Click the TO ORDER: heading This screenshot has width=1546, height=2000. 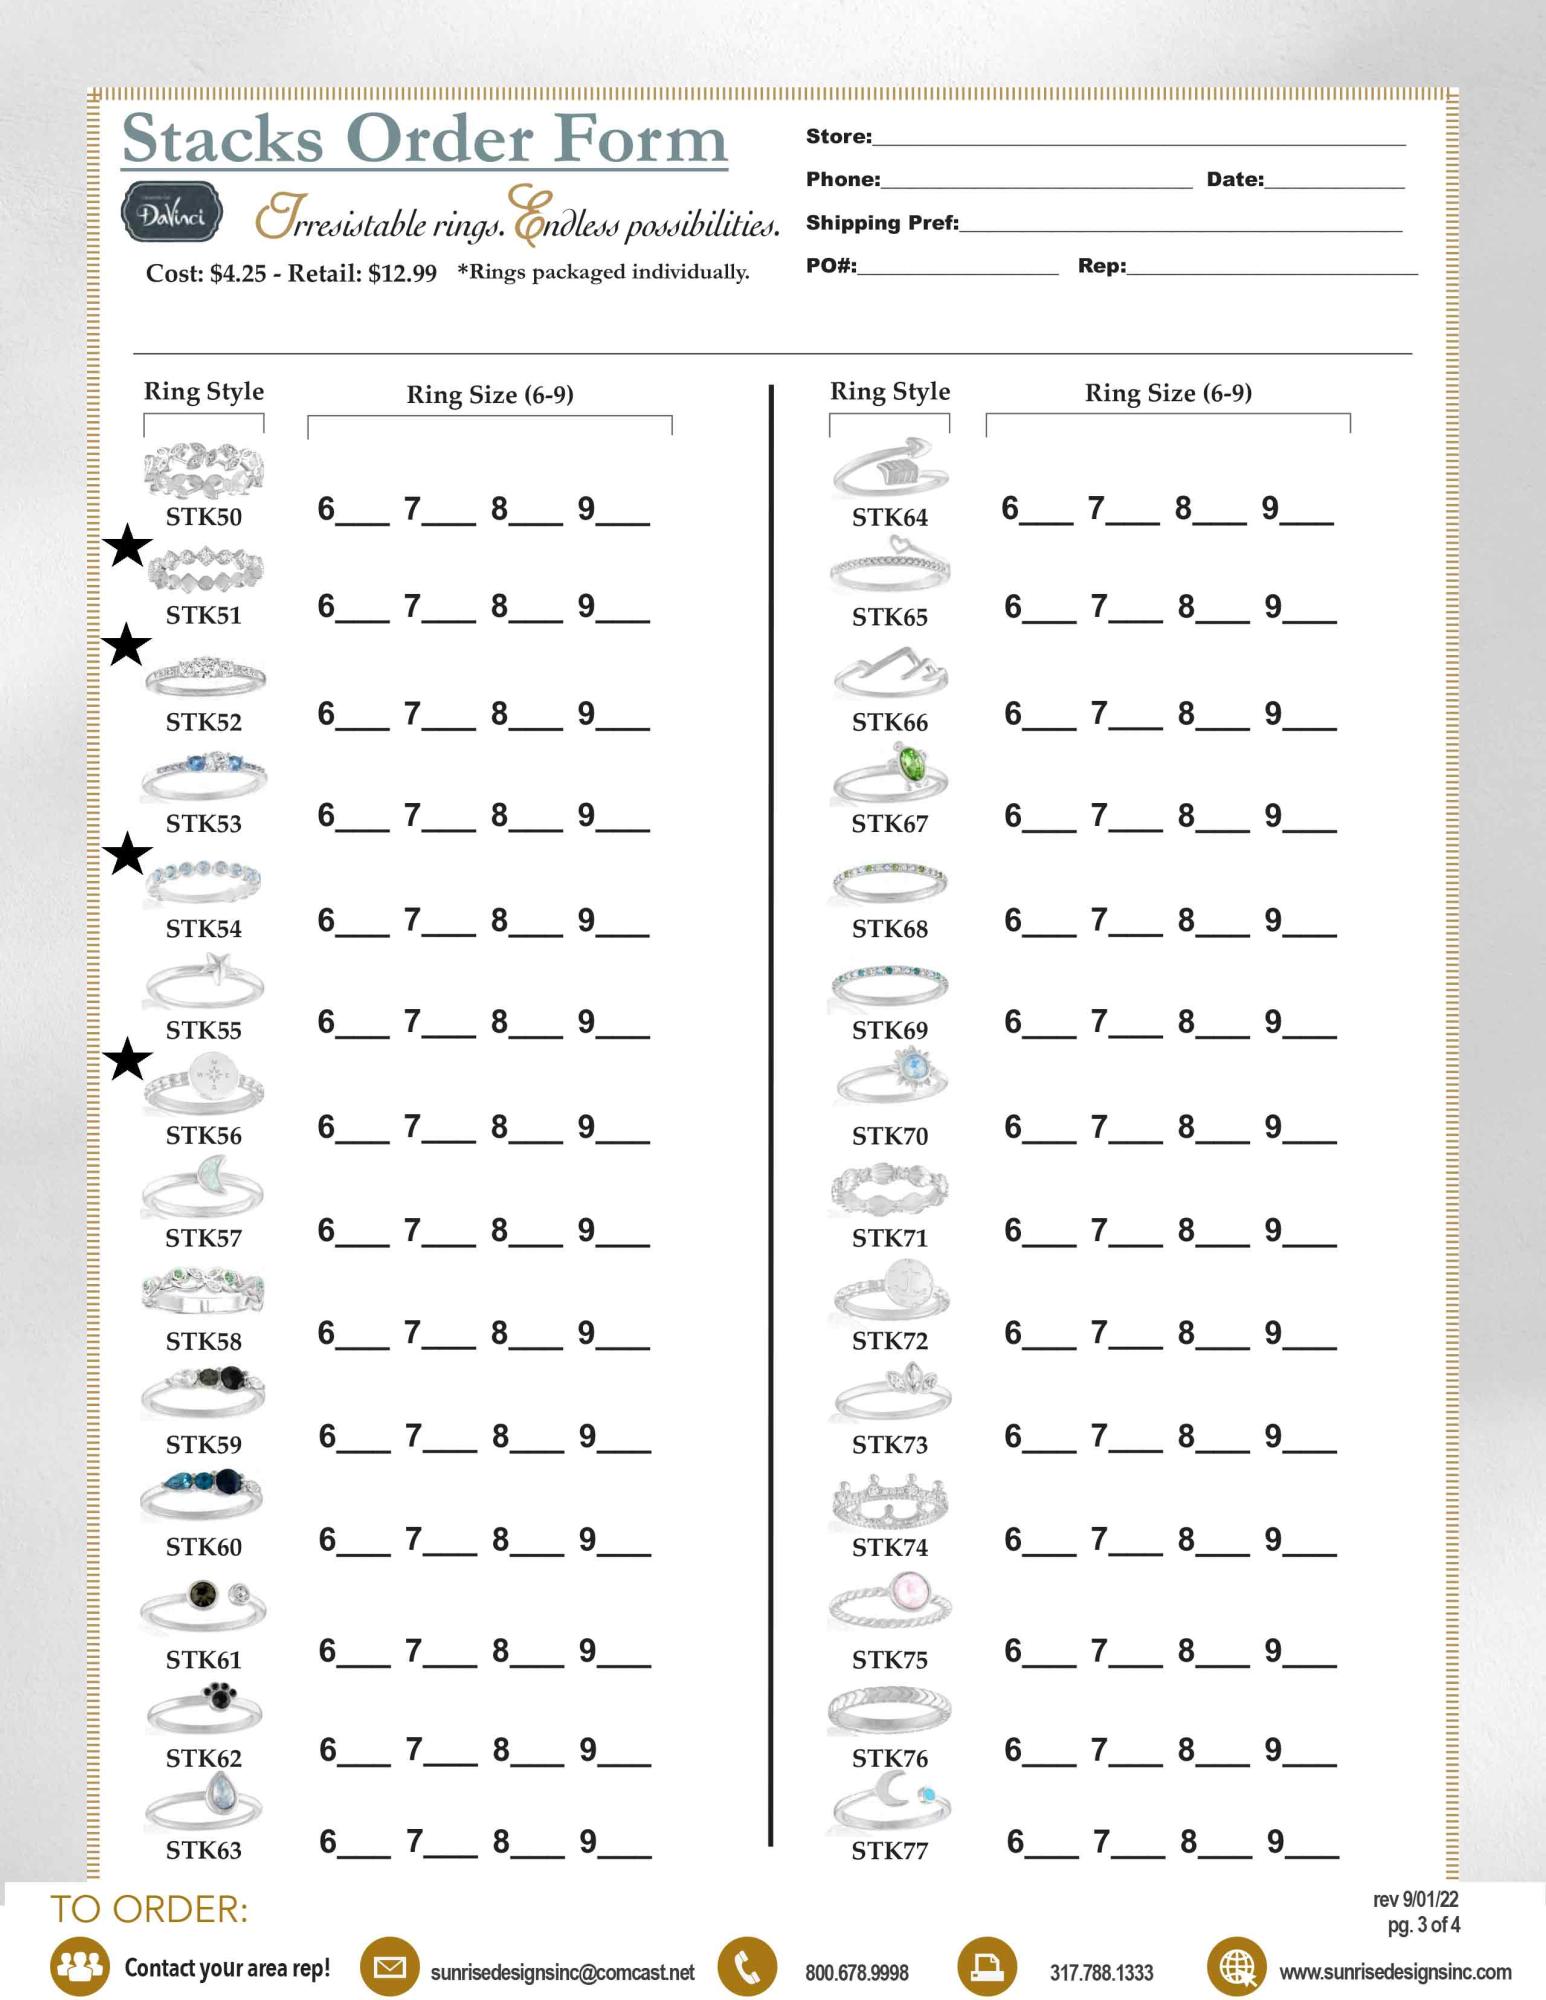(x=149, y=1909)
